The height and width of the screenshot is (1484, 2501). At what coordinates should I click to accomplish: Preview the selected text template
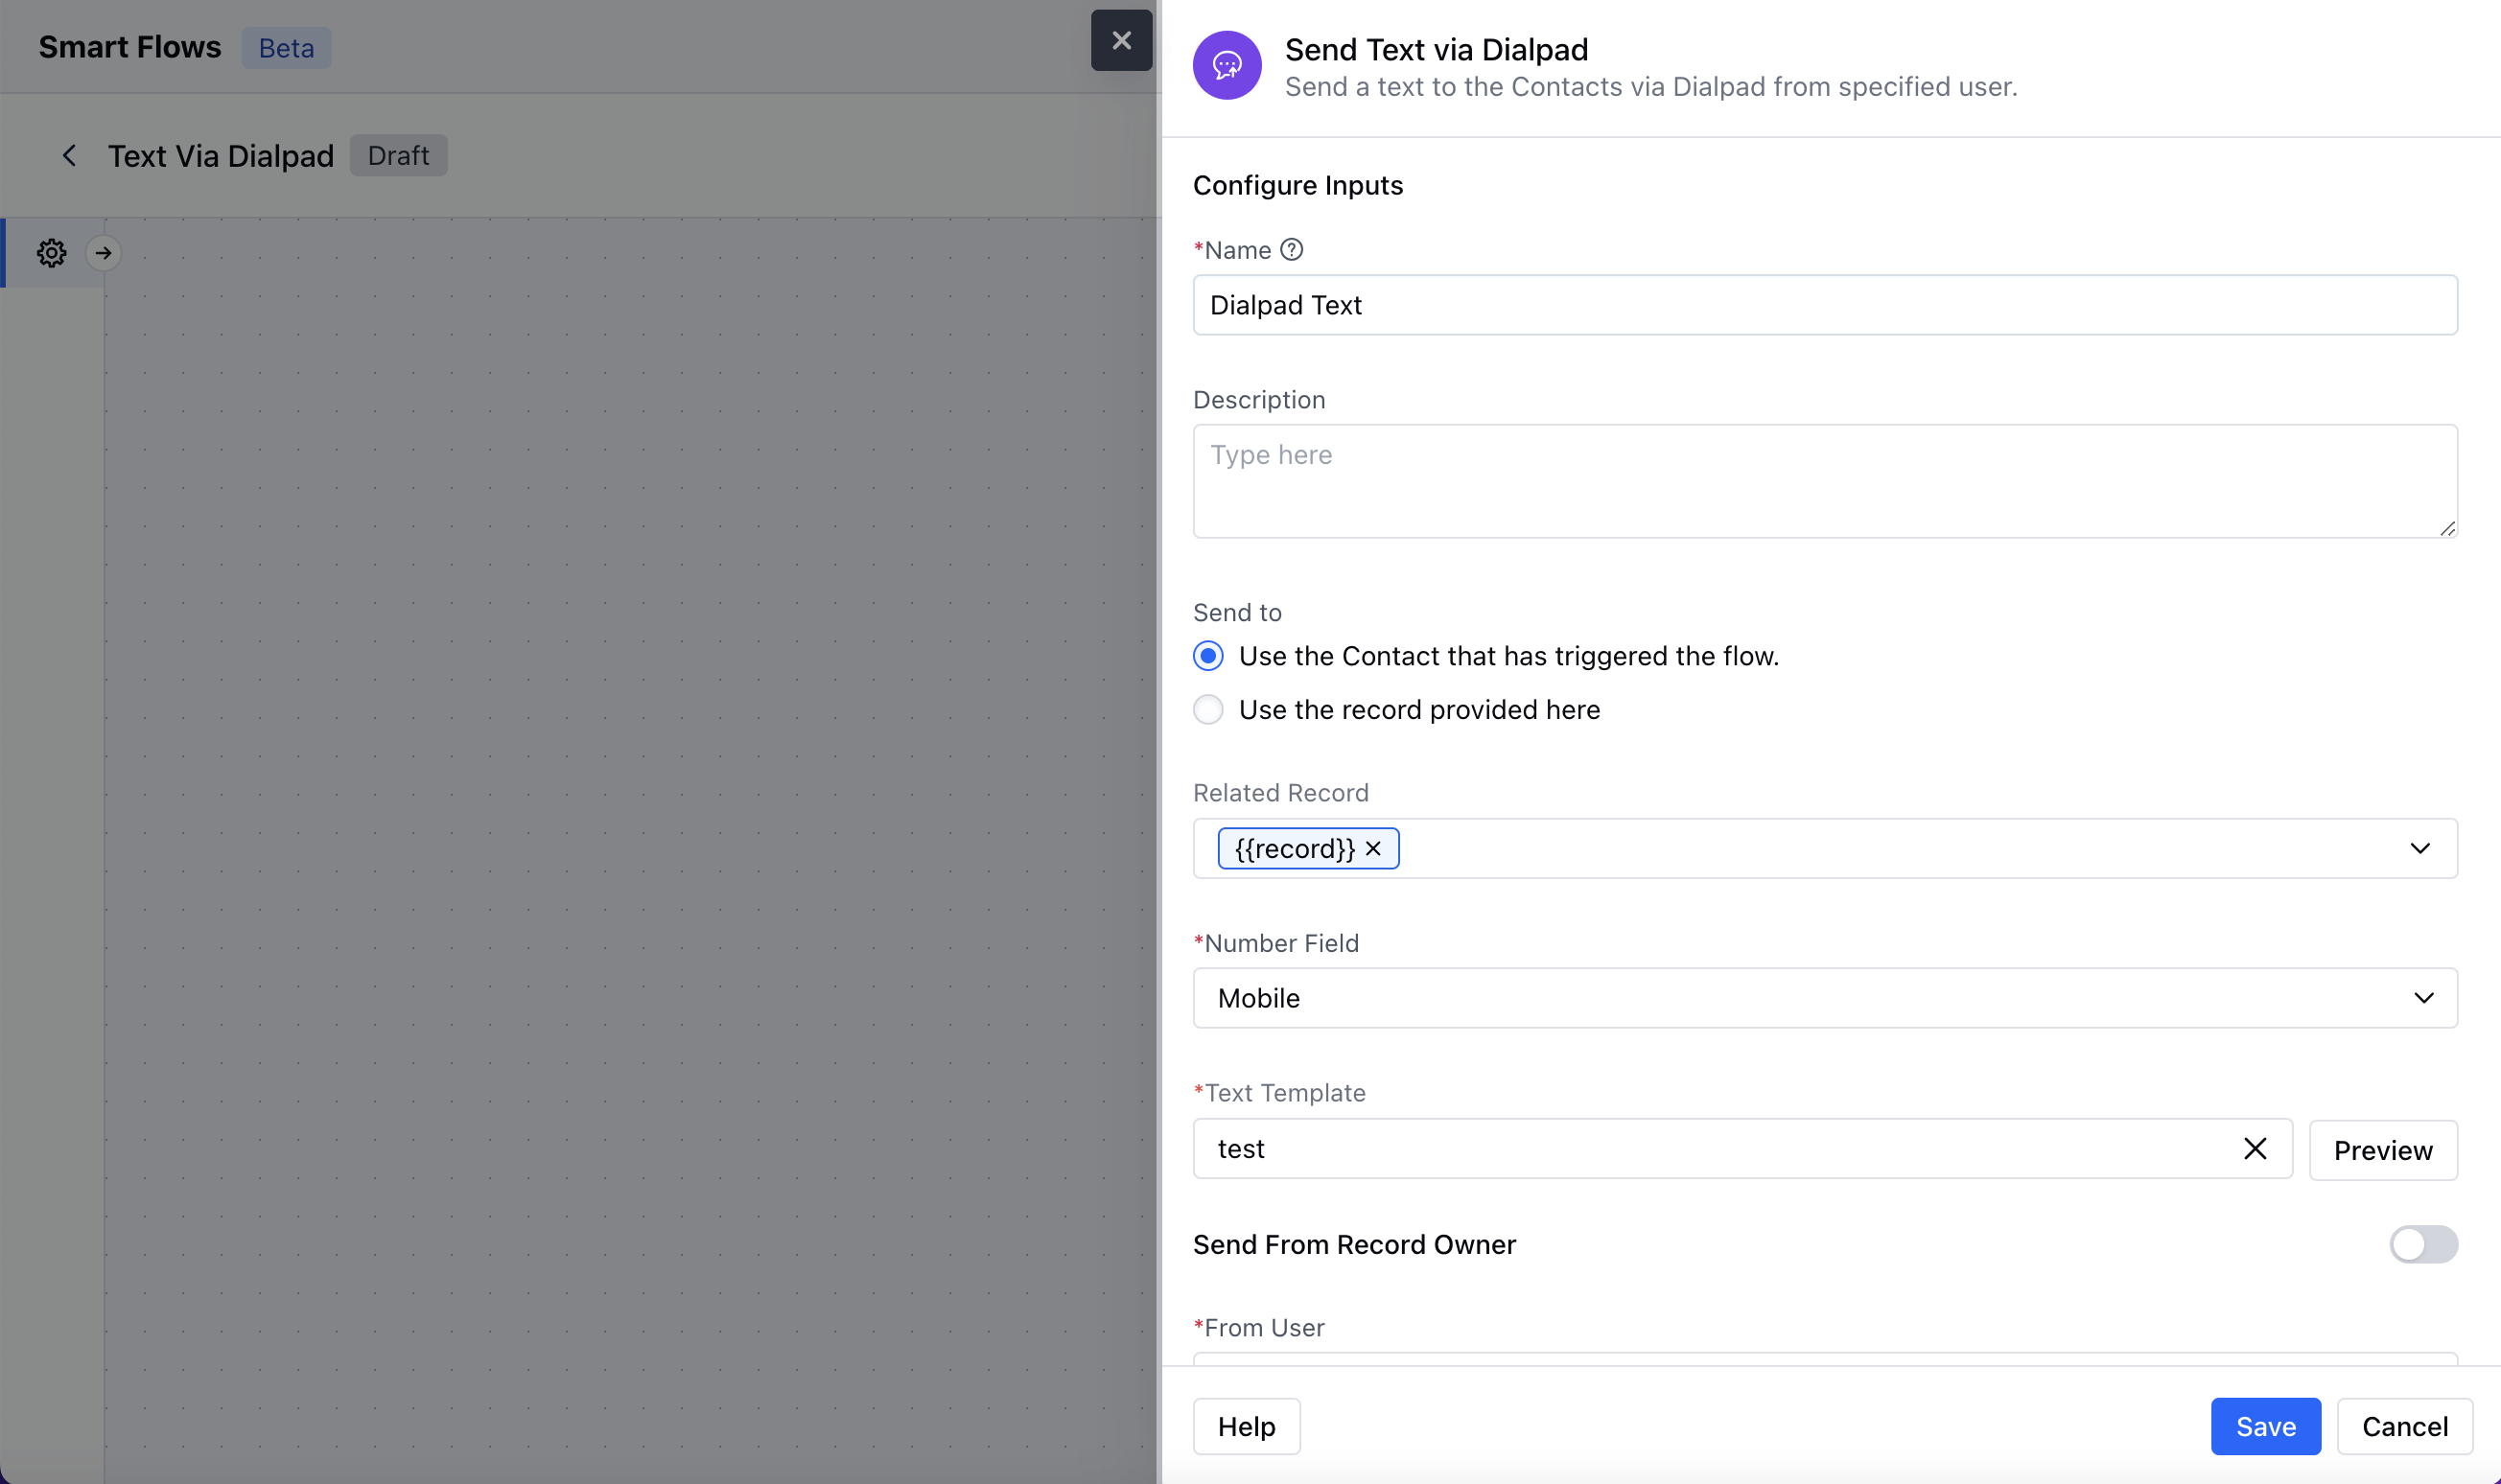pyautogui.click(x=2382, y=1150)
